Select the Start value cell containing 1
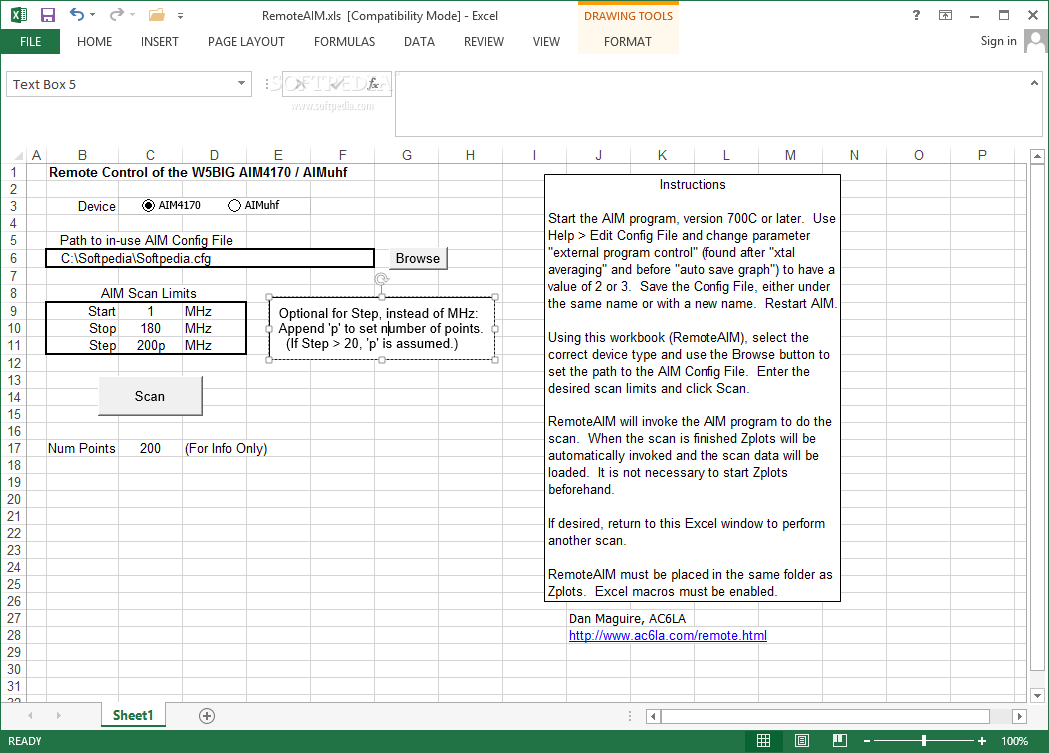This screenshot has width=1049, height=753. [151, 311]
